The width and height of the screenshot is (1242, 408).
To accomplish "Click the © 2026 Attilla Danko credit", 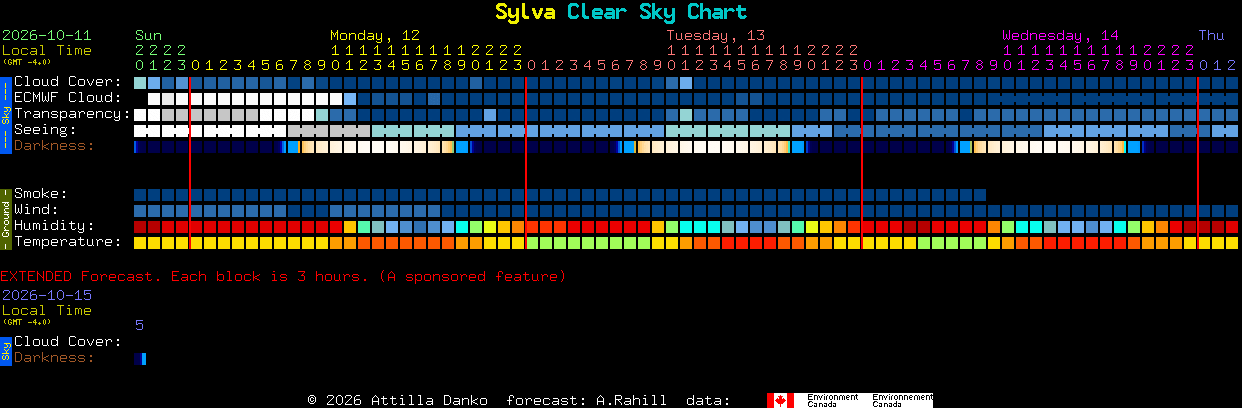I will 398,400.
